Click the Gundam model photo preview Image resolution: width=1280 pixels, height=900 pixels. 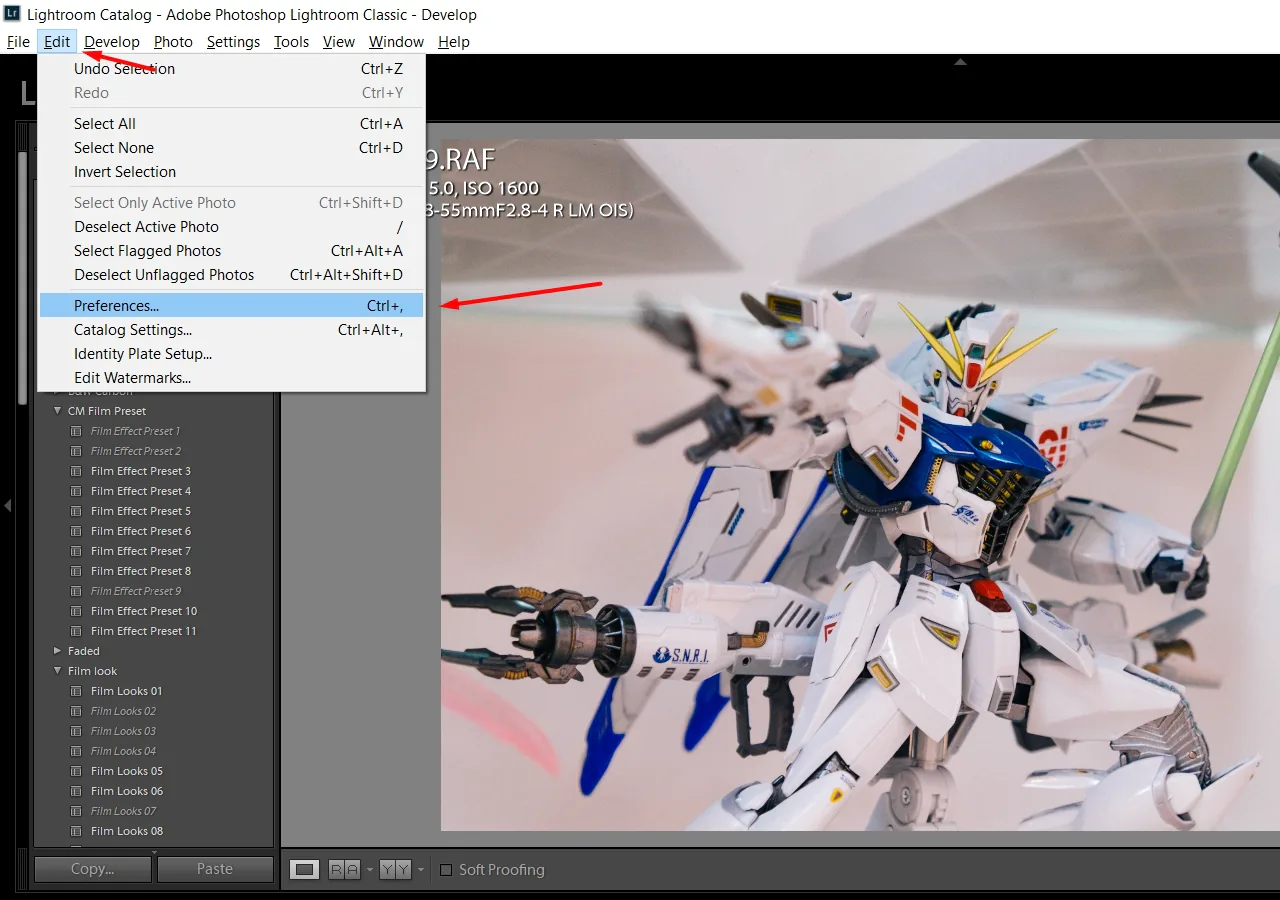pos(860,484)
